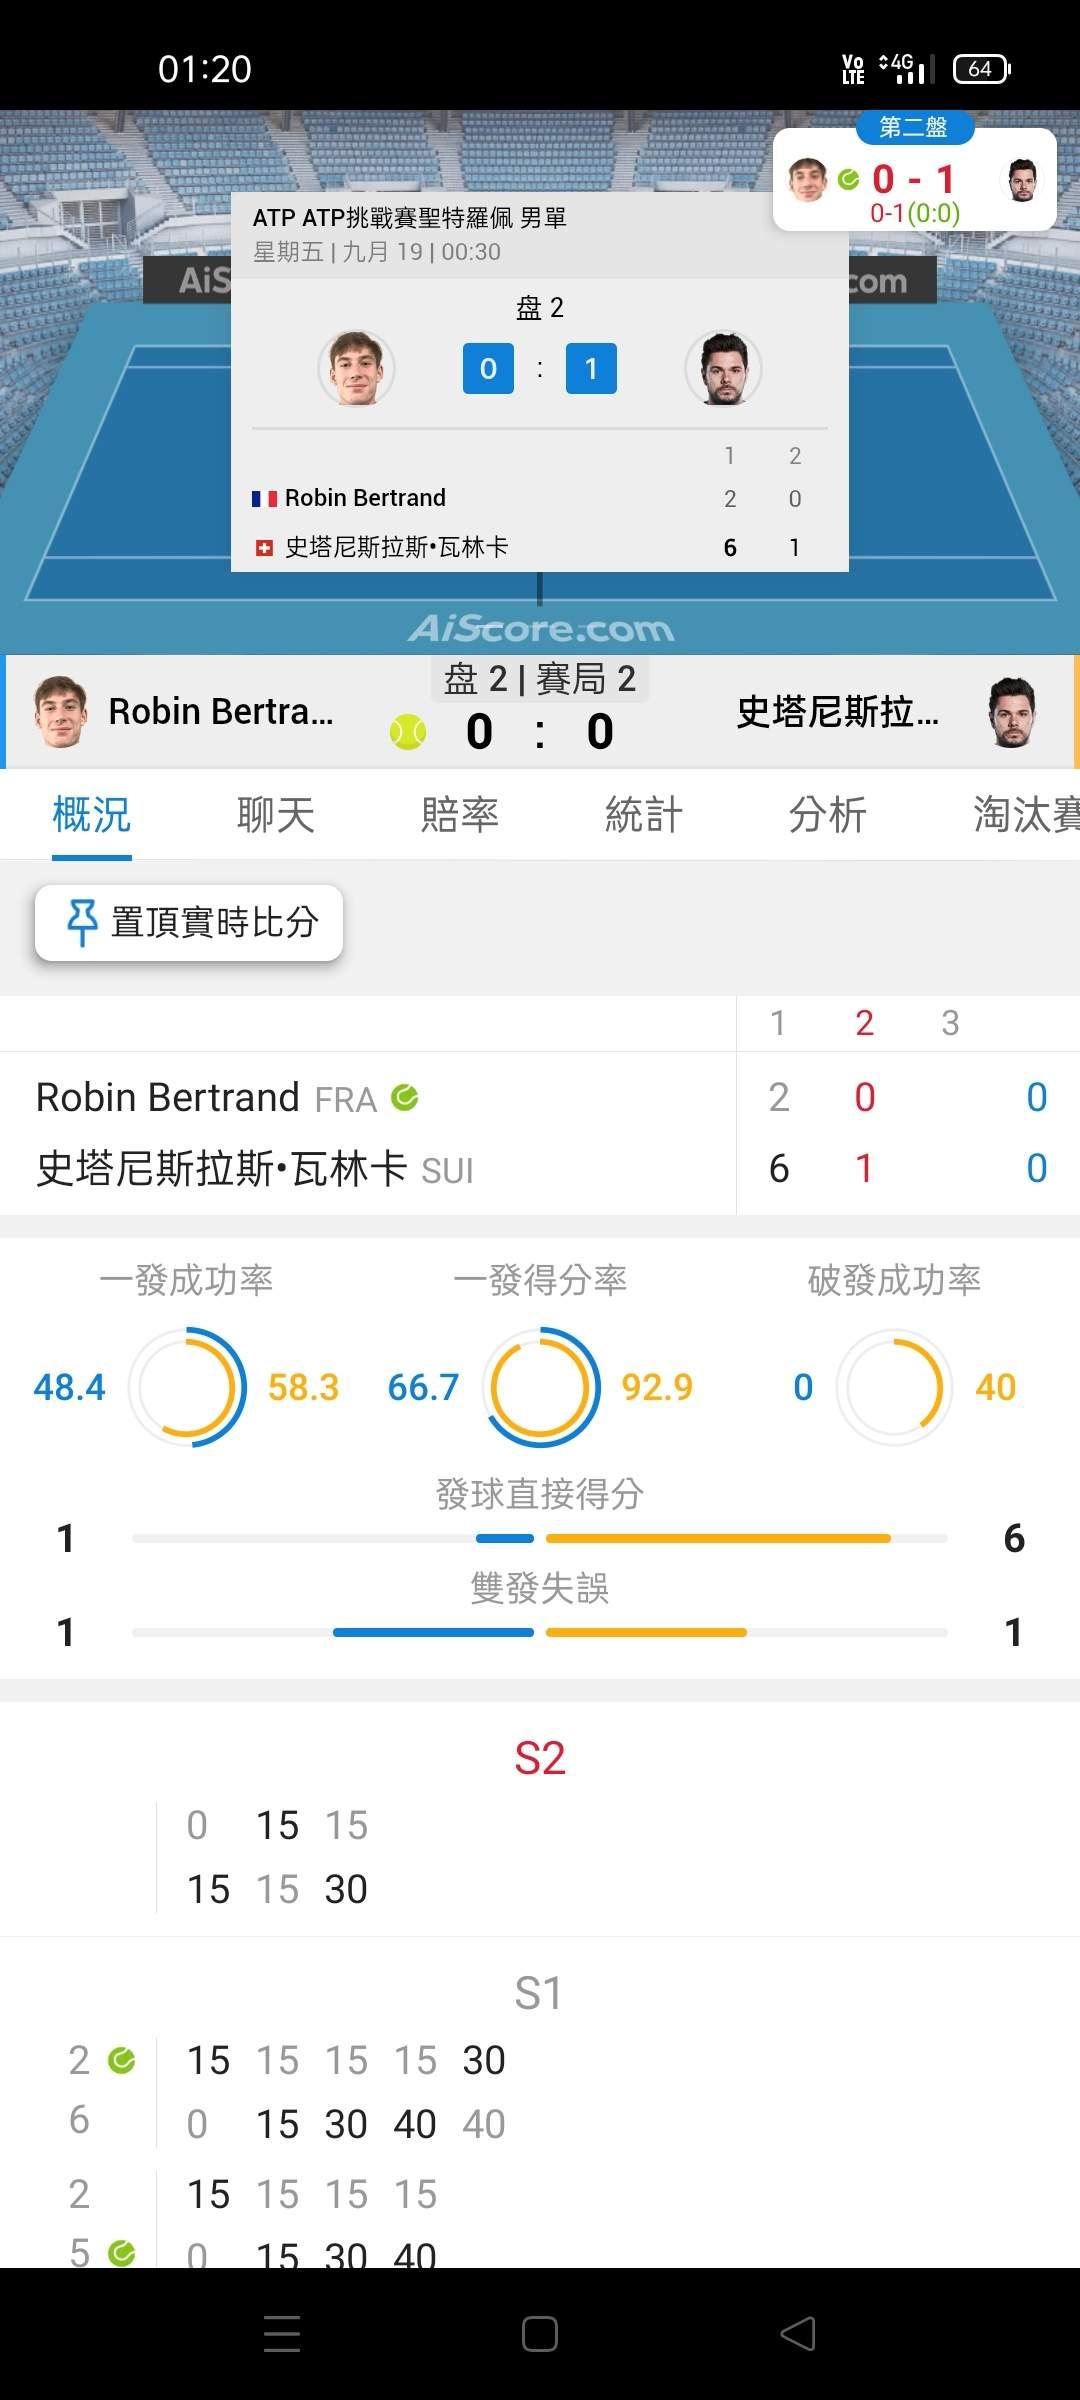This screenshot has height=2400, width=1080.
Task: Tap the 一發成功率 circular gauge
Action: coord(187,1387)
